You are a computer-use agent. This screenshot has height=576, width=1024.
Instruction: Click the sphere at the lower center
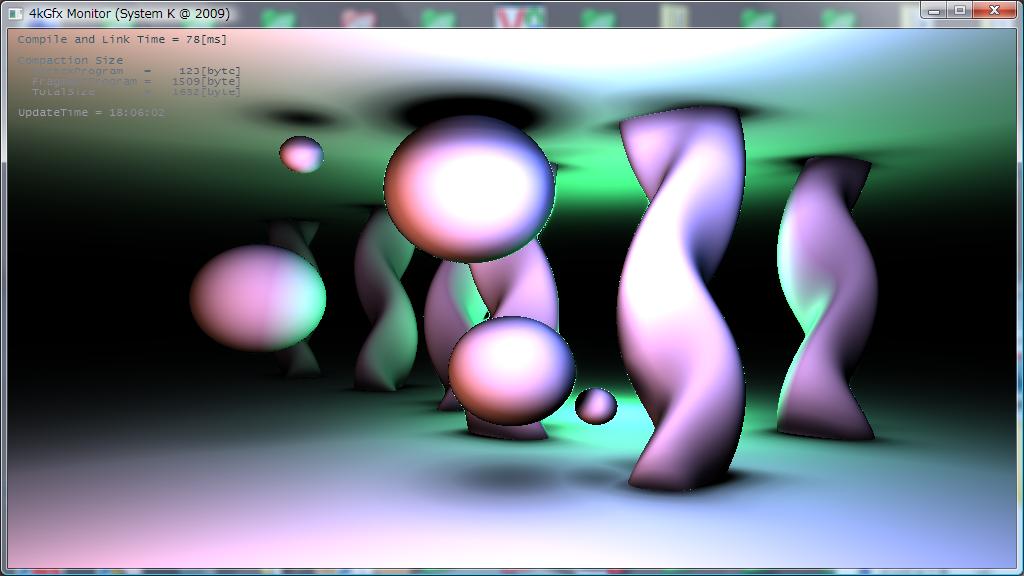(511, 370)
